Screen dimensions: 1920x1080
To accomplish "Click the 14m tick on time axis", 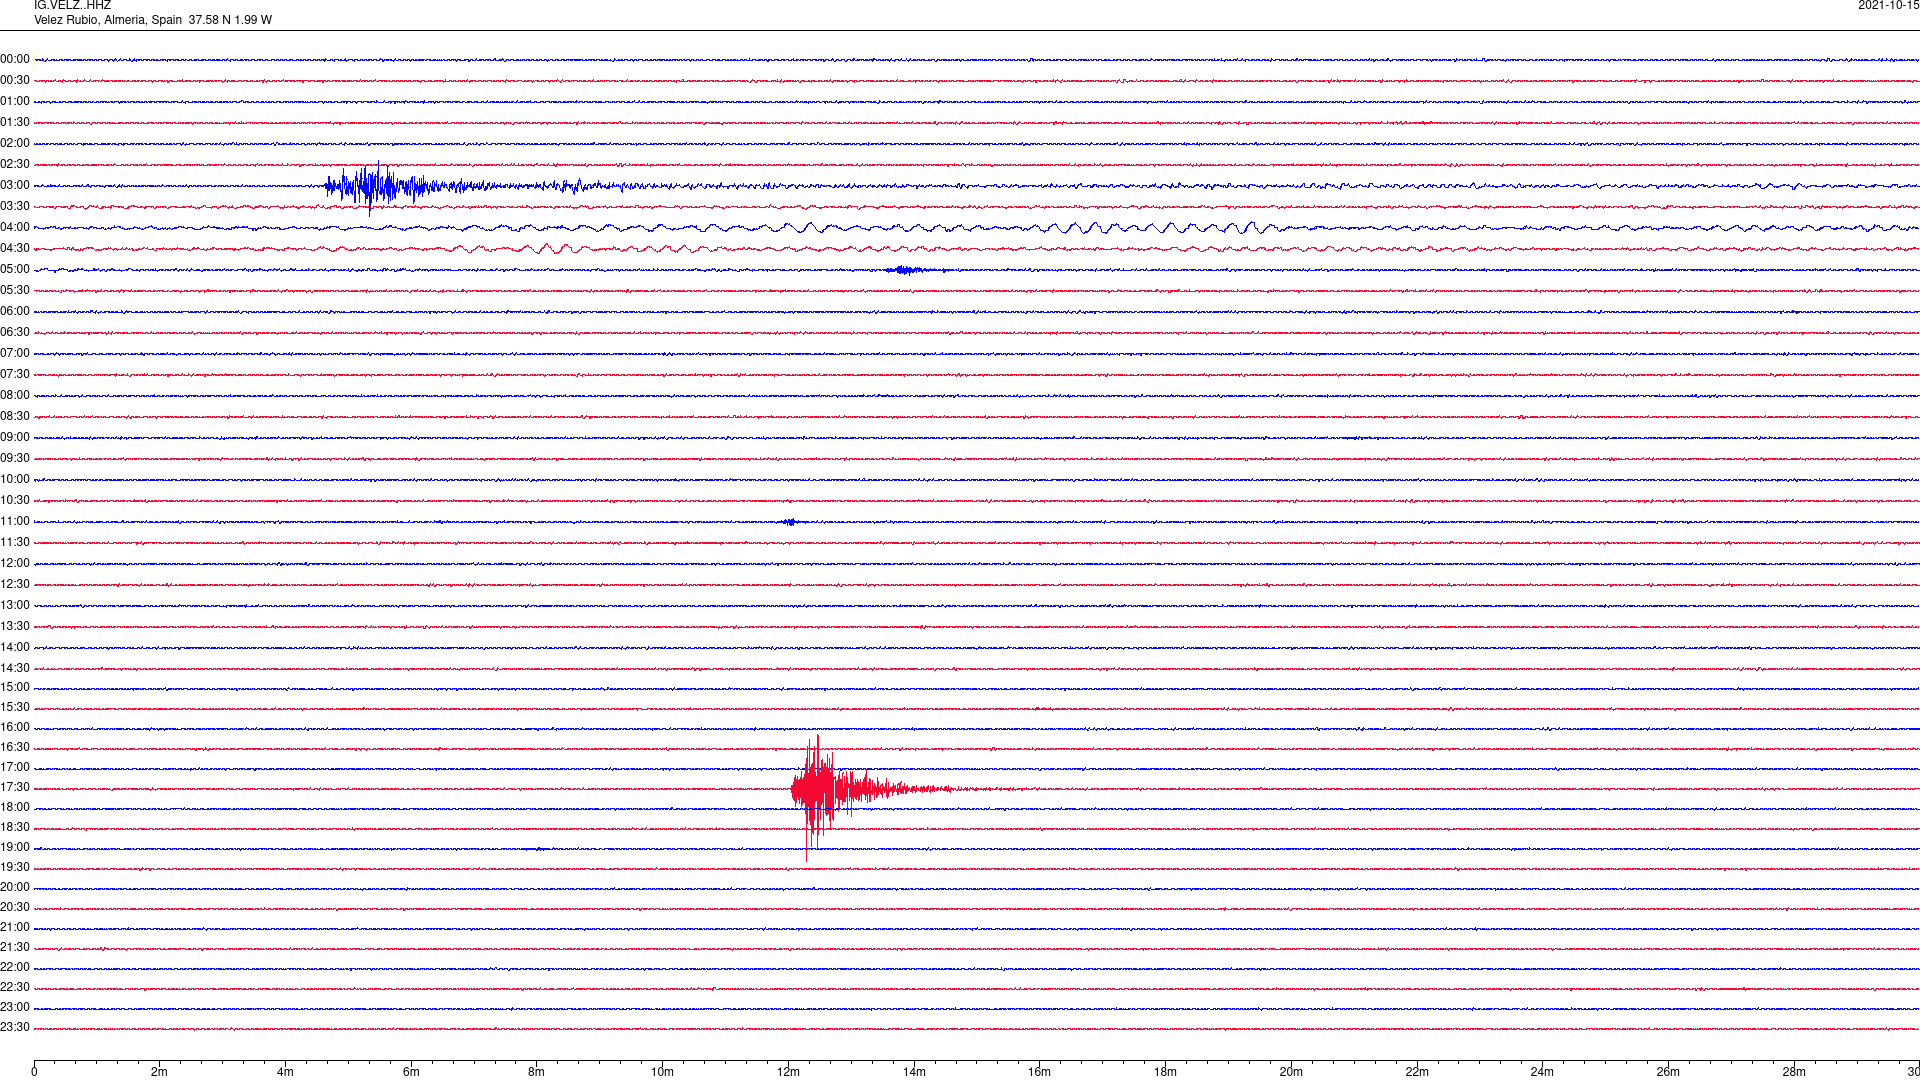I will 914,1071.
